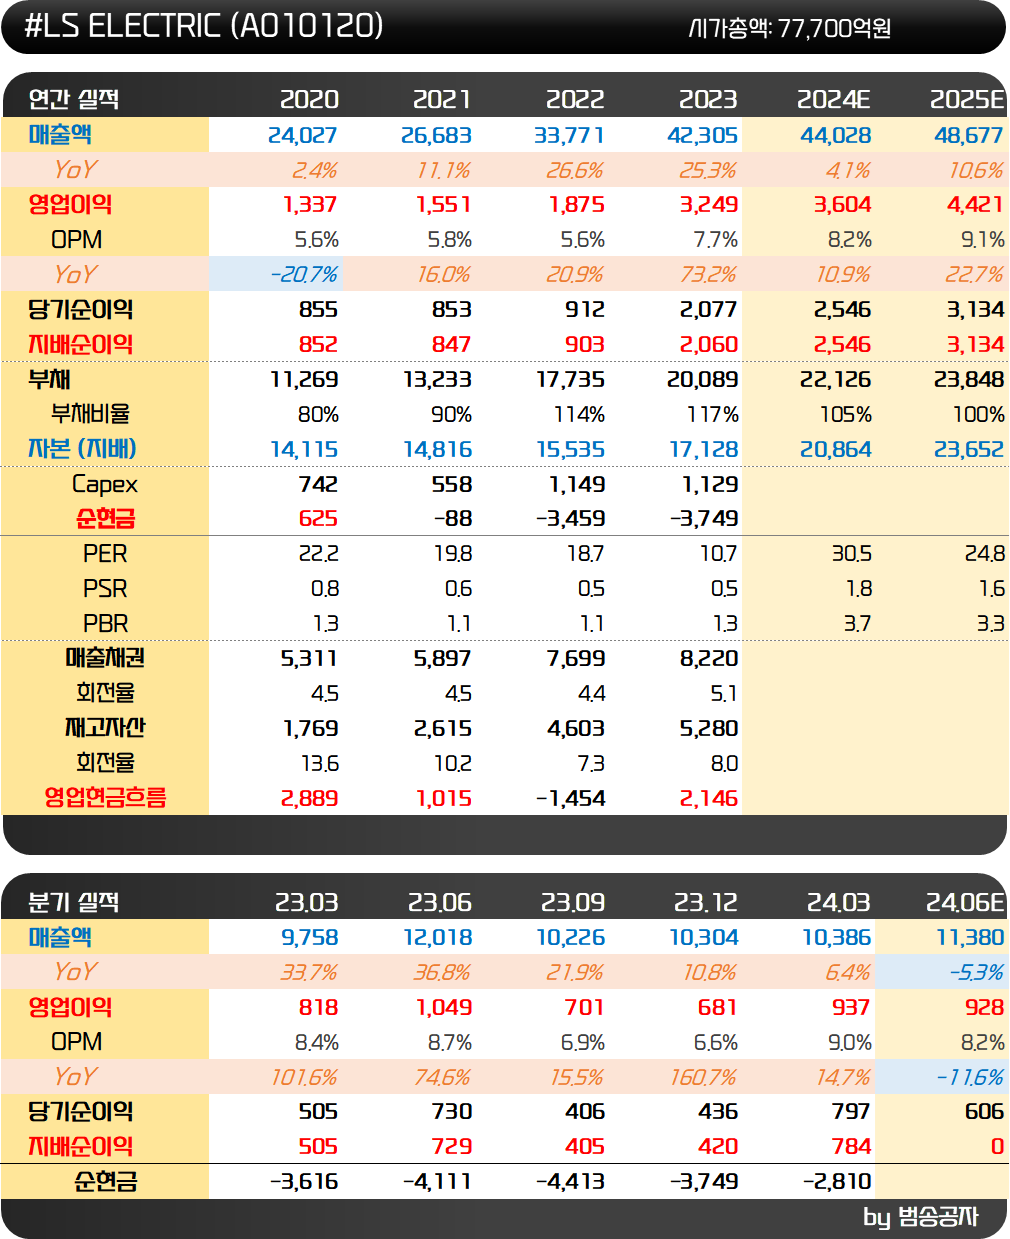The width and height of the screenshot is (1010, 1239).
Task: Select the 2023 annual column header
Action: pos(708,99)
